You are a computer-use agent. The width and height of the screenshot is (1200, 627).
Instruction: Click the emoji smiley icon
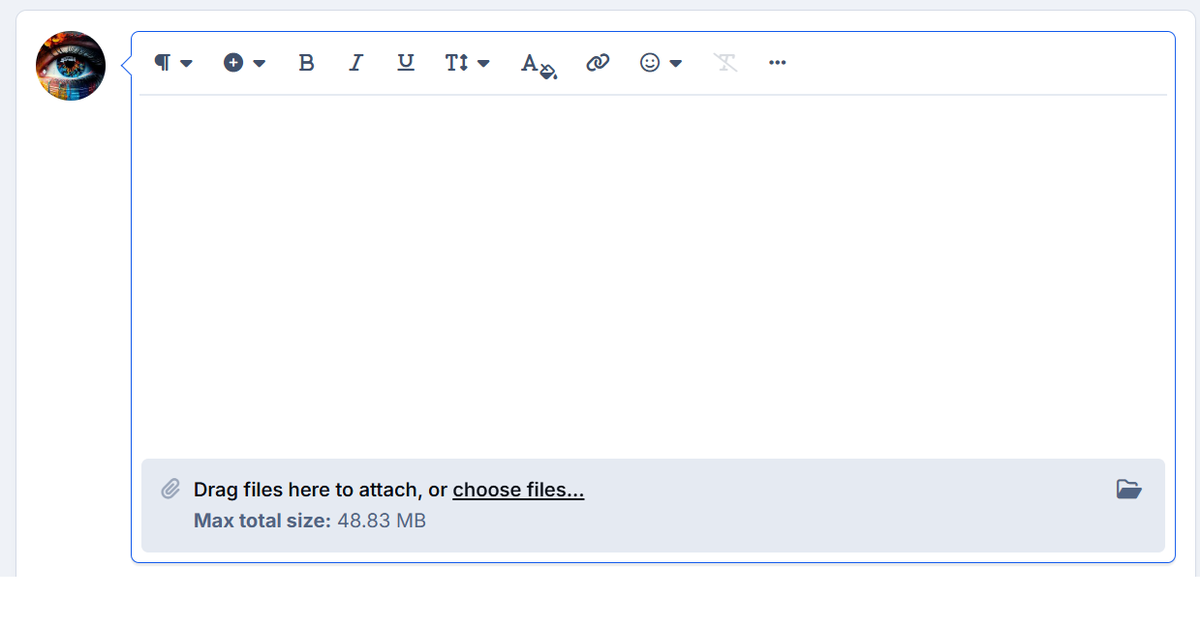[650, 63]
